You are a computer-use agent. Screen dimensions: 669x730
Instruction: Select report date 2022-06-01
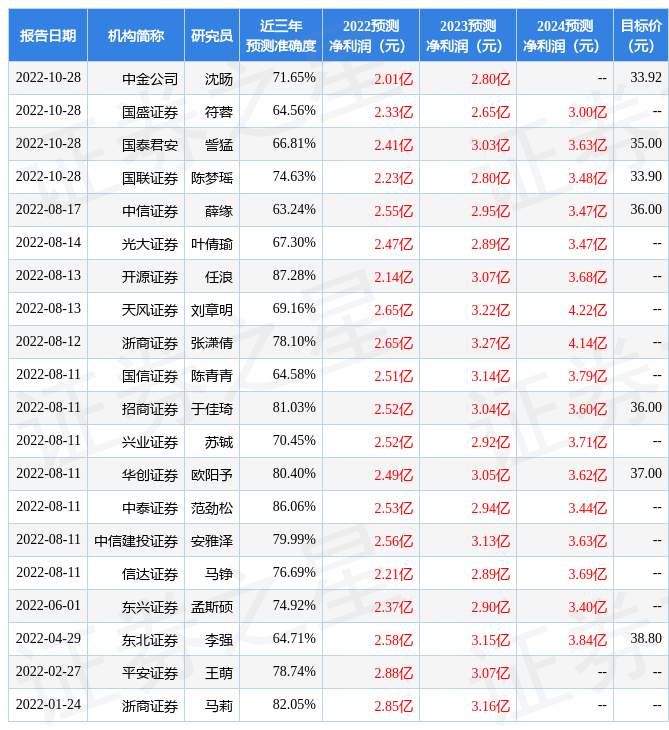pyautogui.click(x=48, y=605)
